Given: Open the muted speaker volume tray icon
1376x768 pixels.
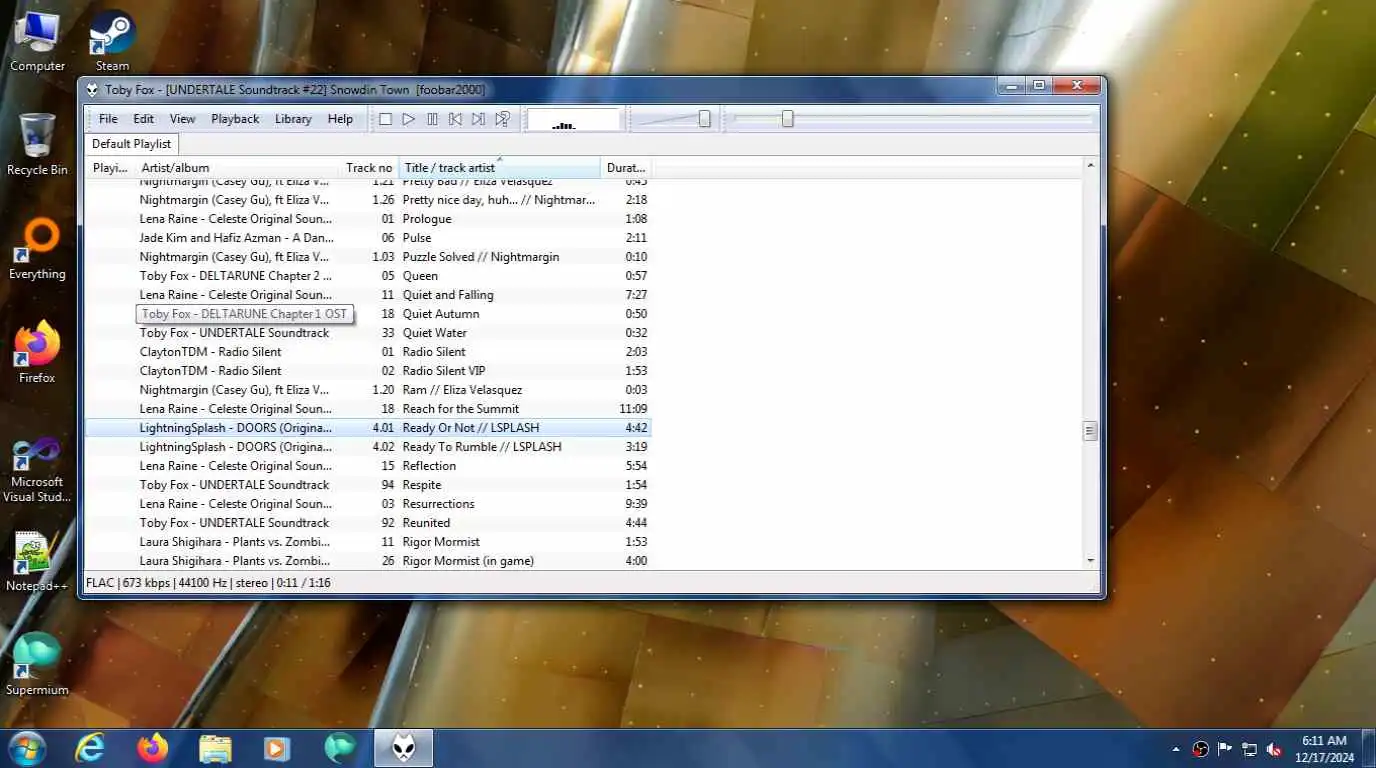Looking at the screenshot, I should 1274,749.
